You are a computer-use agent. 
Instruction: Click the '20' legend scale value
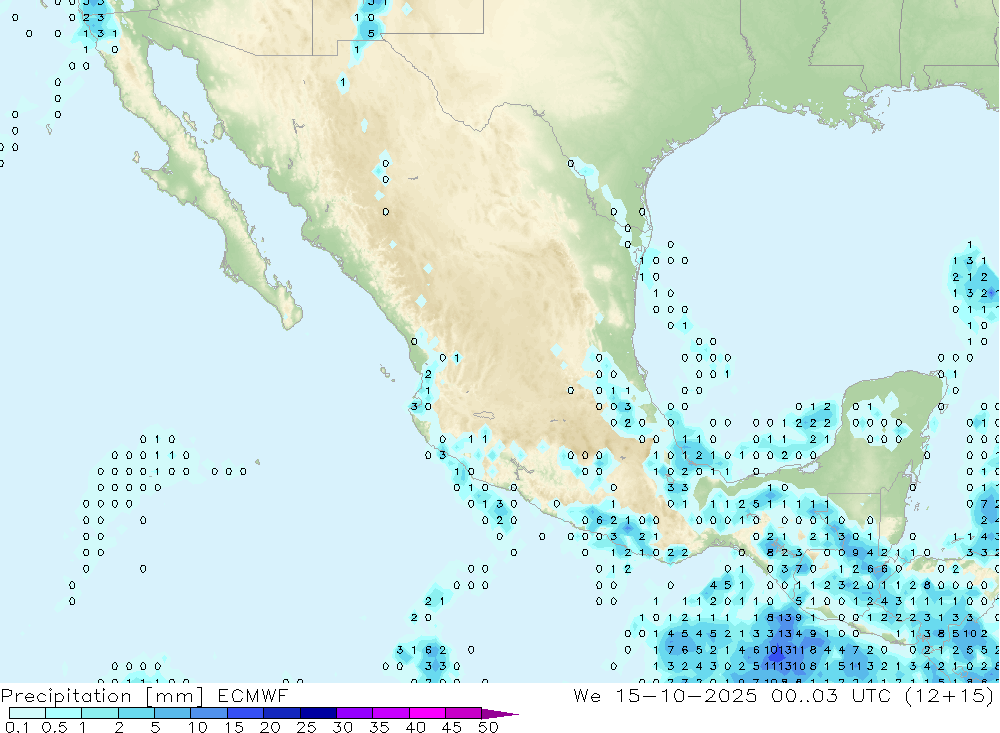click(x=270, y=727)
